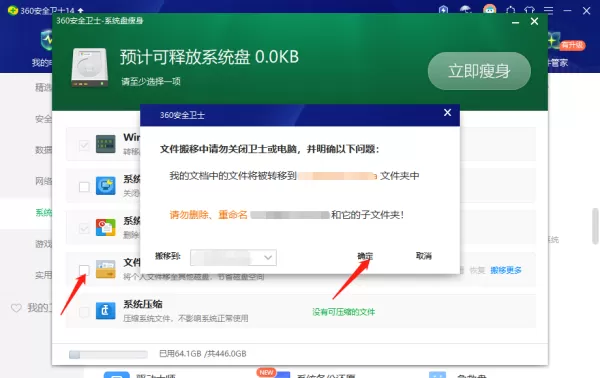The image size is (600, 378).
Task: Click the 预计可释放系统盘 0.0KB heading
Action: click(209, 57)
